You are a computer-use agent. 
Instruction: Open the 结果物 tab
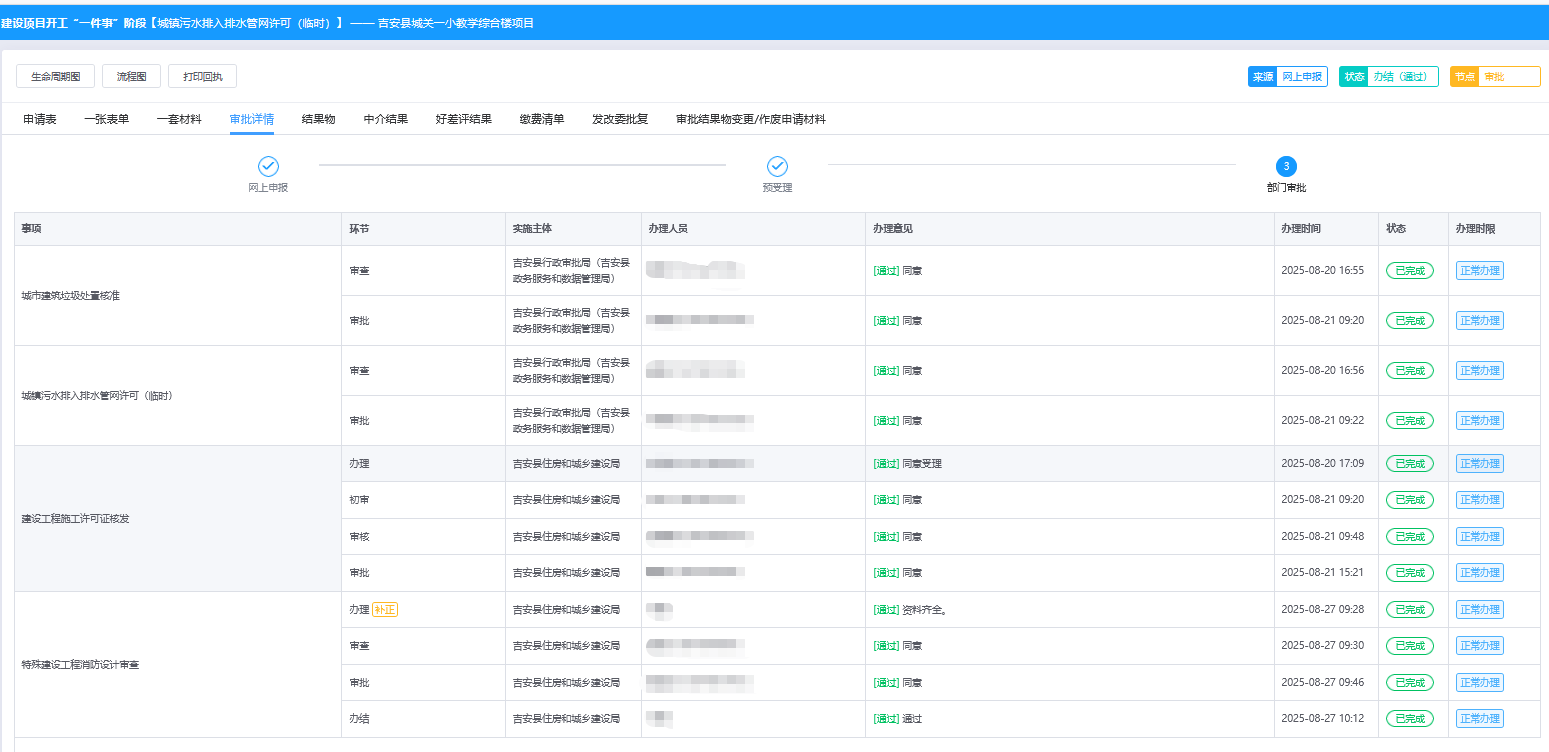coord(318,119)
